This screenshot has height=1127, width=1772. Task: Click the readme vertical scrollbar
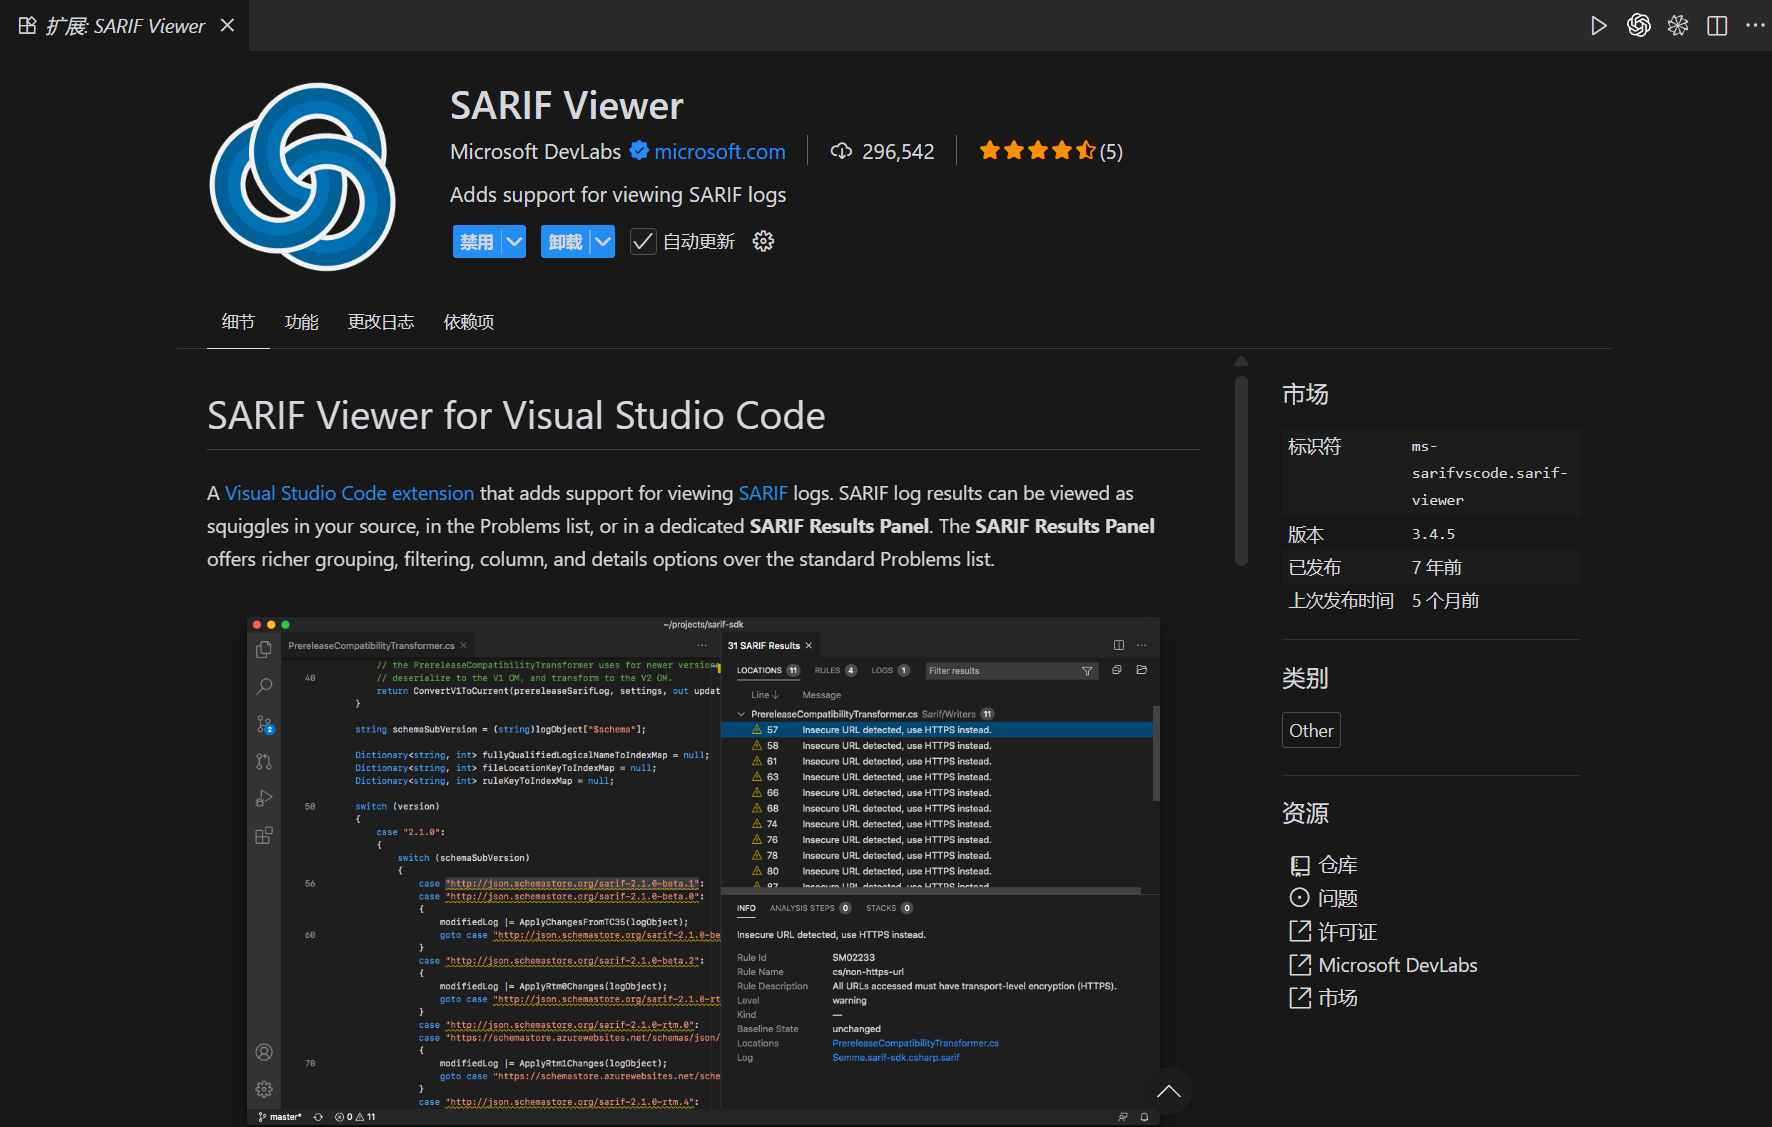pyautogui.click(x=1241, y=470)
